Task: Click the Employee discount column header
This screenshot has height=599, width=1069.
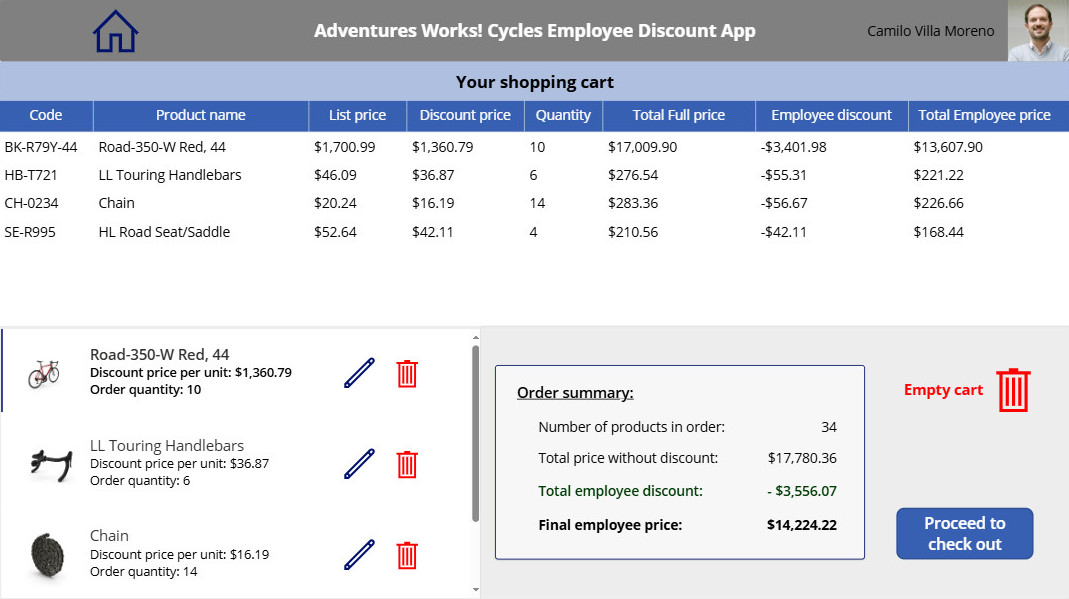Action: coord(831,115)
